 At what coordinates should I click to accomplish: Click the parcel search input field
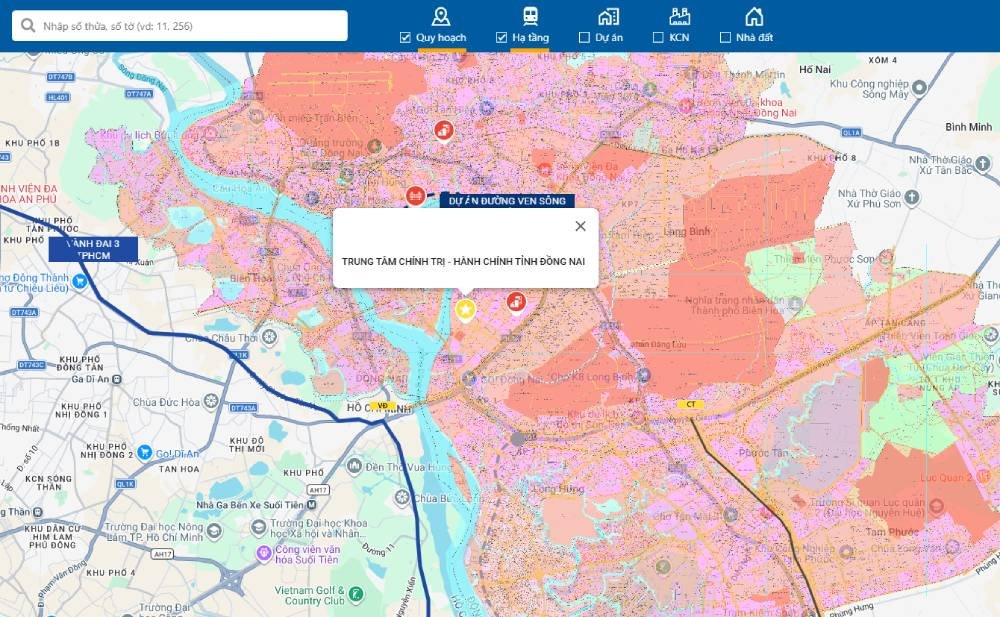[x=180, y=24]
